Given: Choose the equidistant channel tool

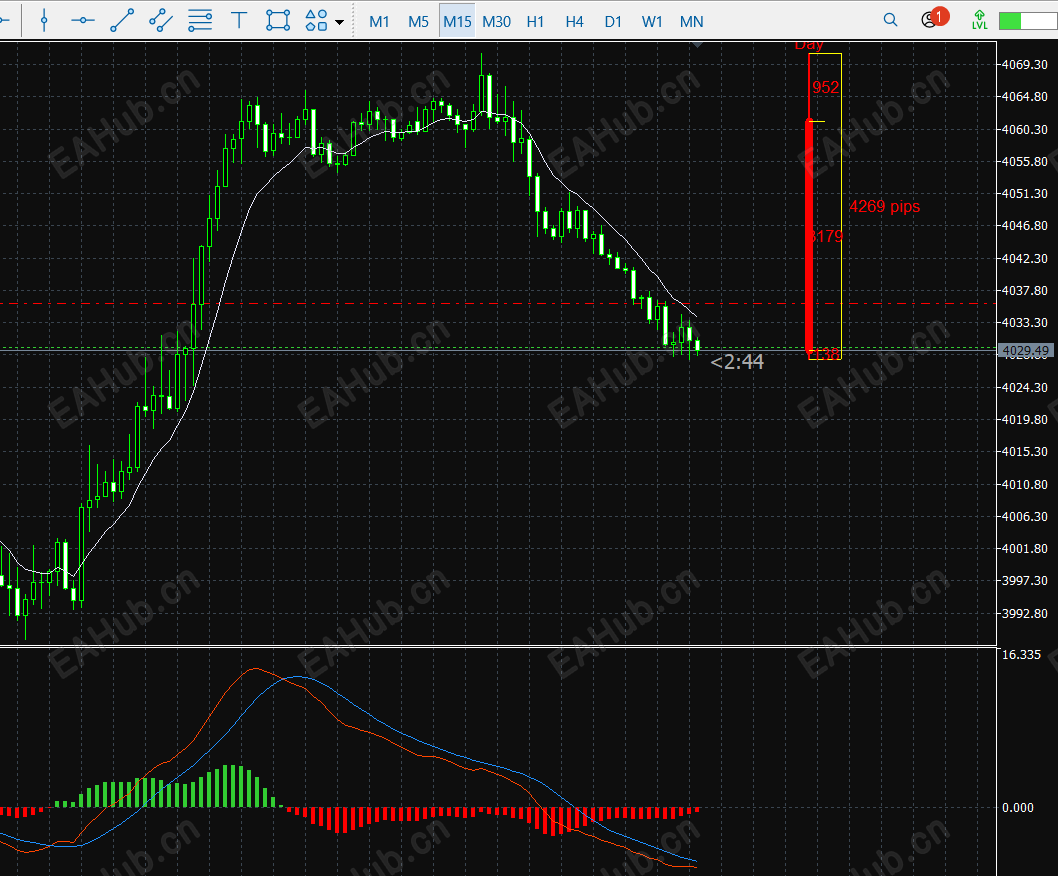Looking at the screenshot, I should pos(161,21).
